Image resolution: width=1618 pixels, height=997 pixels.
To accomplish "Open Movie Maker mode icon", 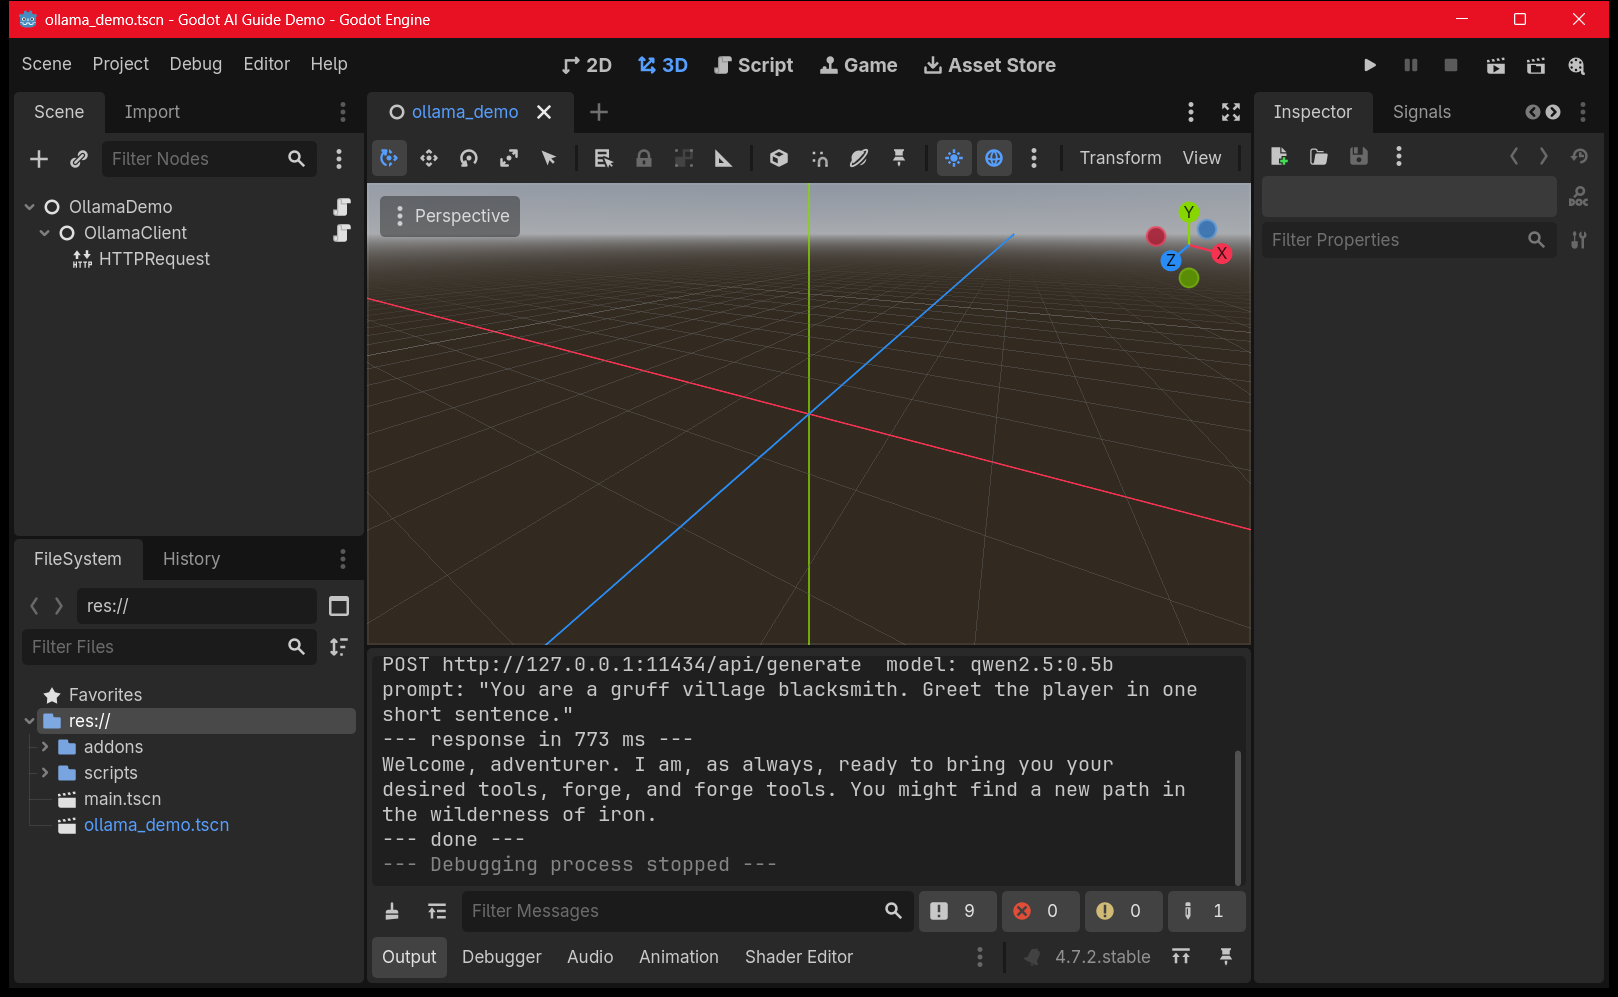I will coord(1577,65).
